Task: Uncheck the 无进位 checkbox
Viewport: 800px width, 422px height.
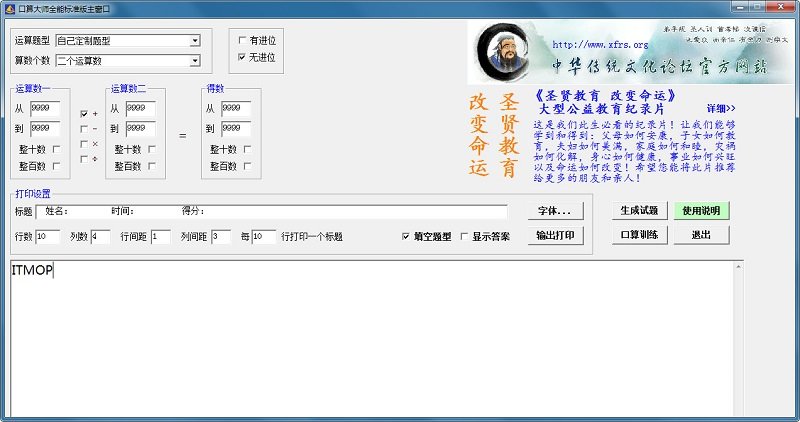Action: click(242, 57)
